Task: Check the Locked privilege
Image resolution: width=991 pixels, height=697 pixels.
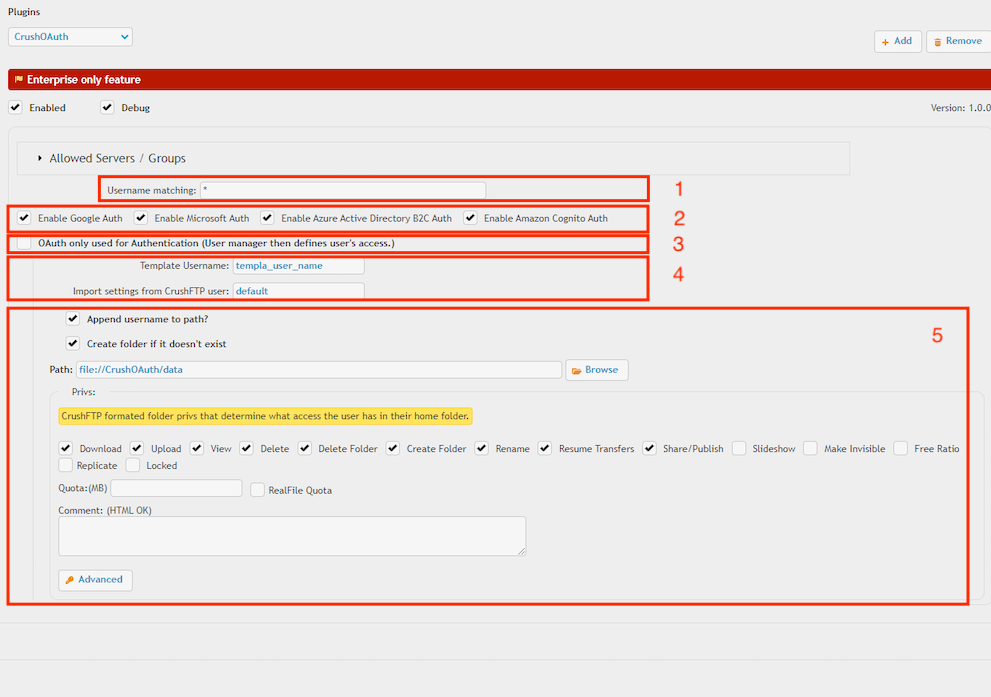Action: click(133, 465)
